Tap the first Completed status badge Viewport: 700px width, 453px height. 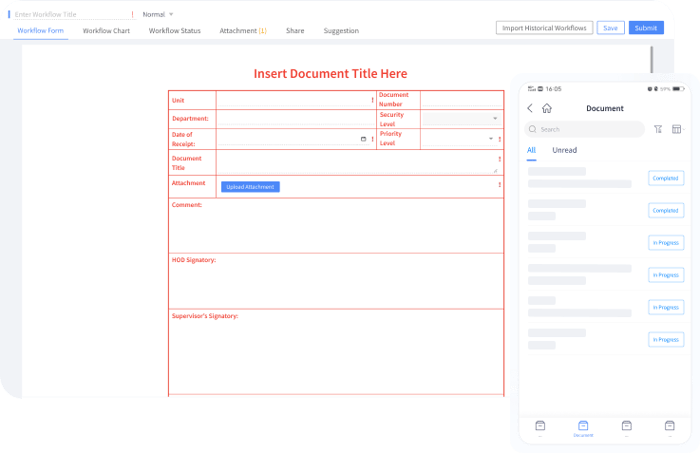pos(666,178)
